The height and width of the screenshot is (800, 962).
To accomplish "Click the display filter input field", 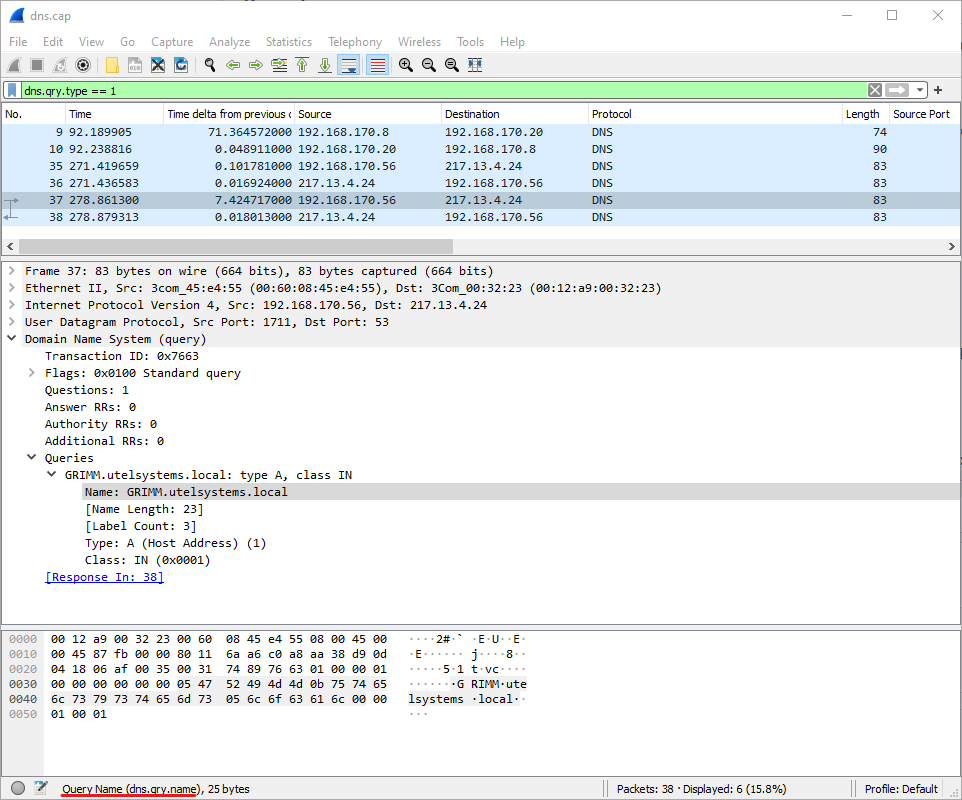I will (440, 90).
